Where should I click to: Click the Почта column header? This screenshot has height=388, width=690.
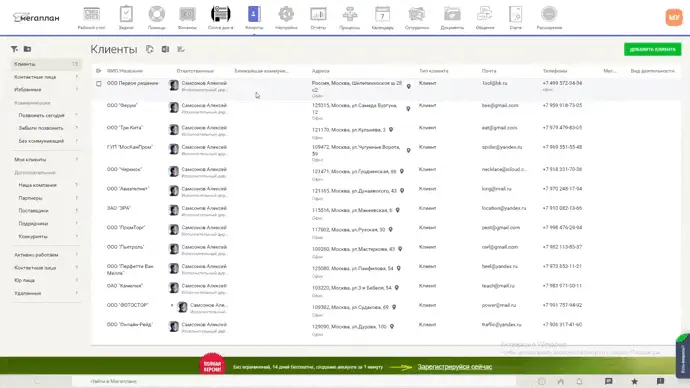[489, 71]
